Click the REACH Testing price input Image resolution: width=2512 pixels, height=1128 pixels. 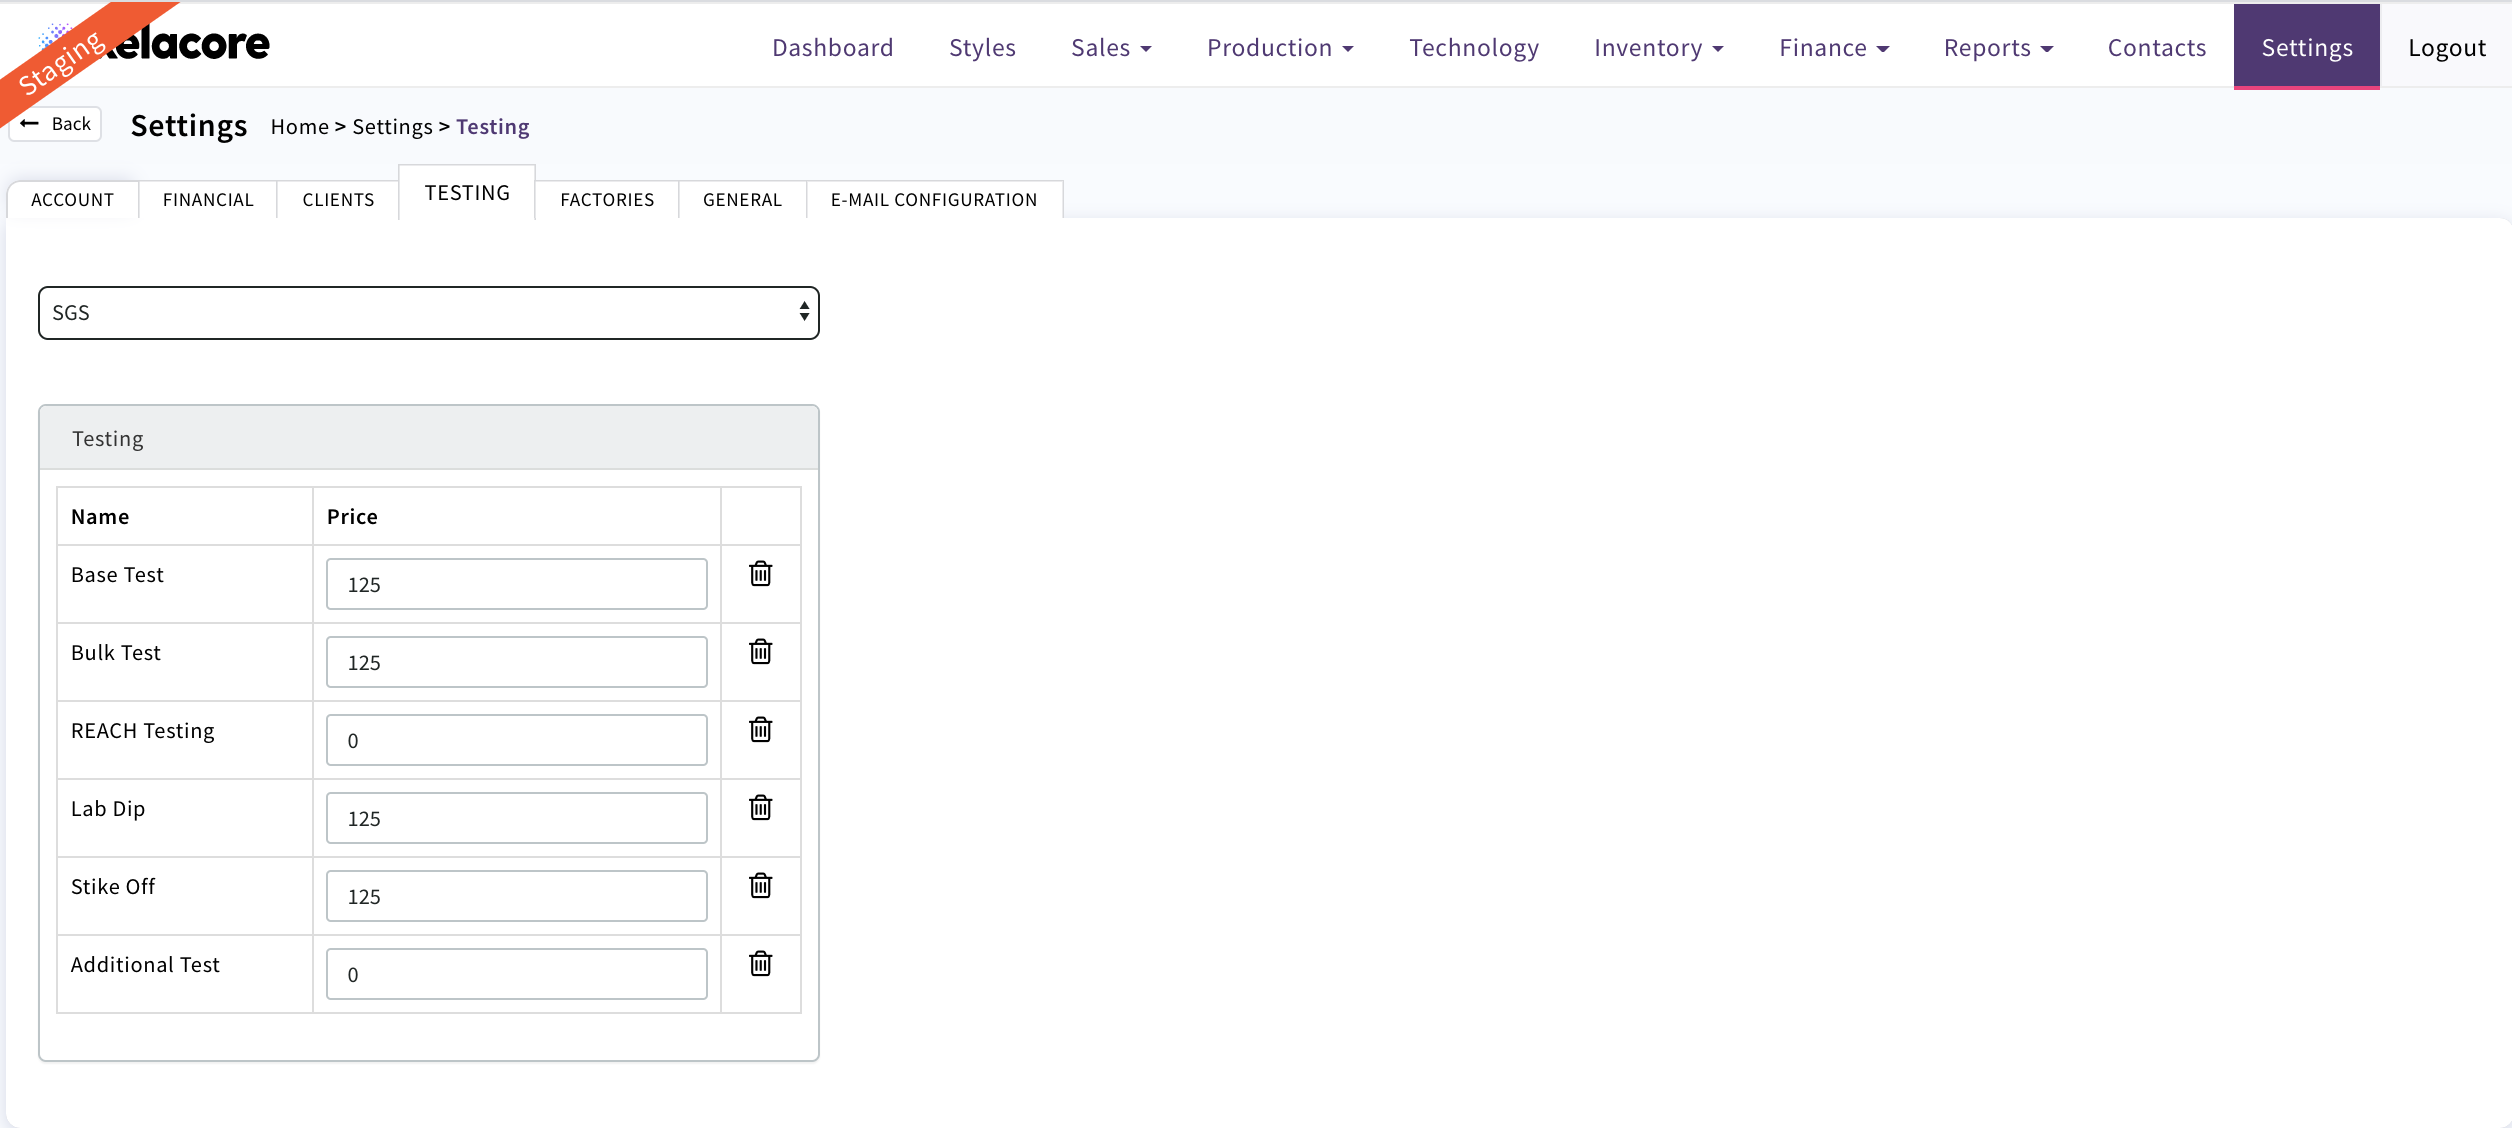click(516, 740)
